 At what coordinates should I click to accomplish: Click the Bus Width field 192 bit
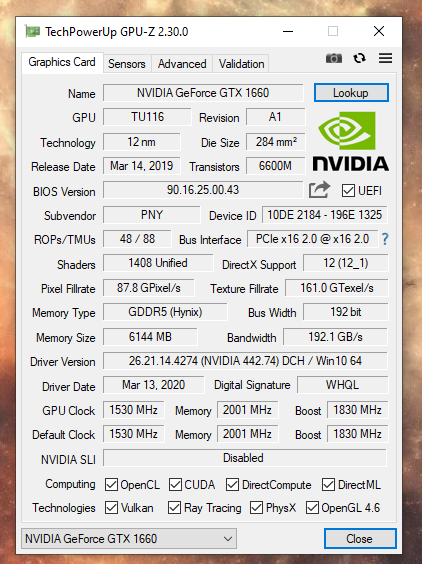(x=346, y=312)
